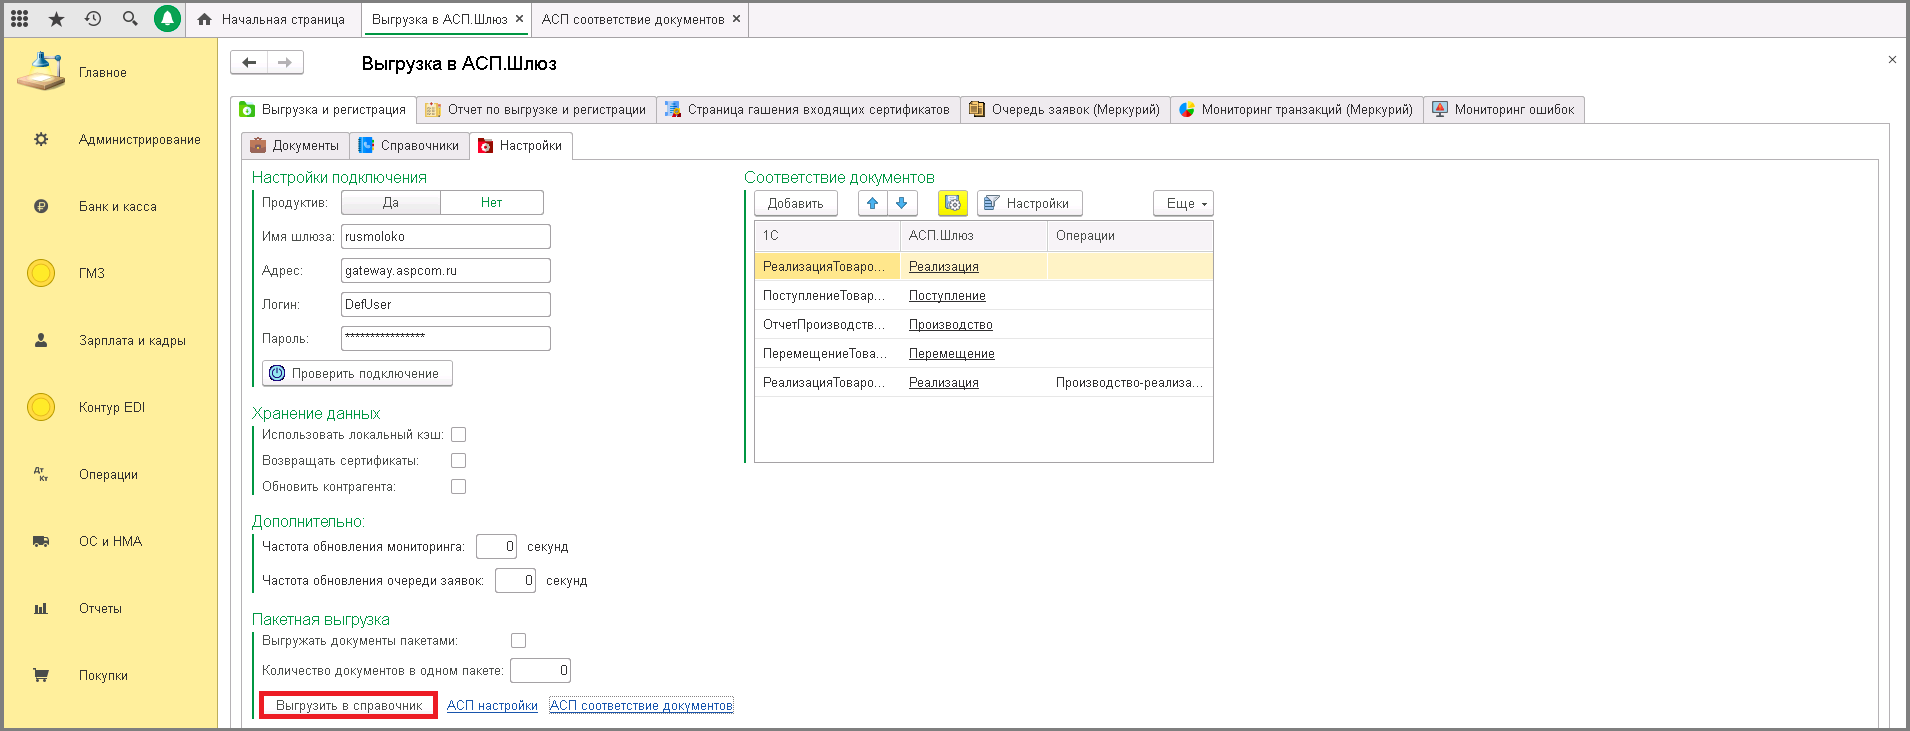Image resolution: width=1910 pixels, height=731 pixels.
Task: Open the sections menu grid icon
Action: 20,19
